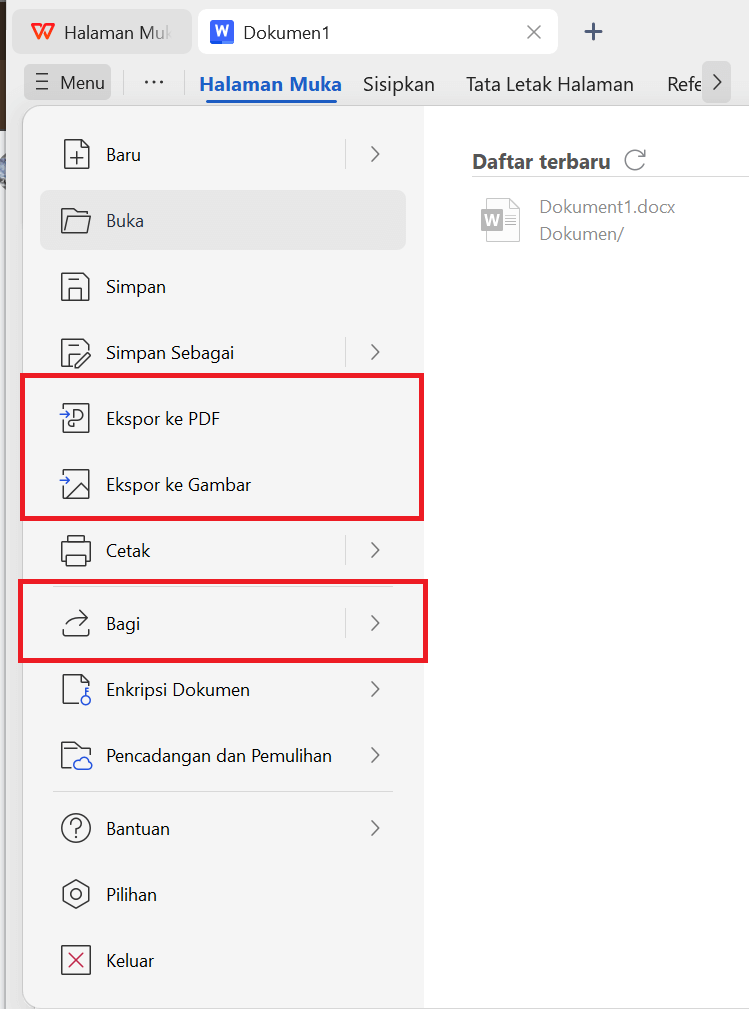Click the Buka folder icon
The width and height of the screenshot is (749, 1009).
(76, 221)
